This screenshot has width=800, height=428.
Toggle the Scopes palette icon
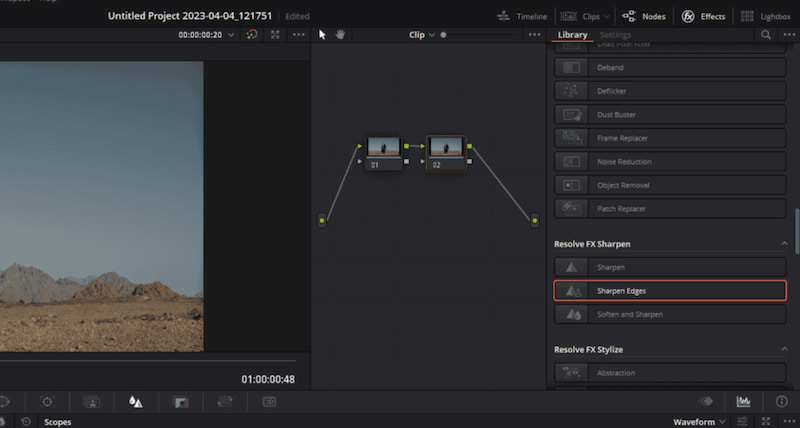[x=743, y=401]
